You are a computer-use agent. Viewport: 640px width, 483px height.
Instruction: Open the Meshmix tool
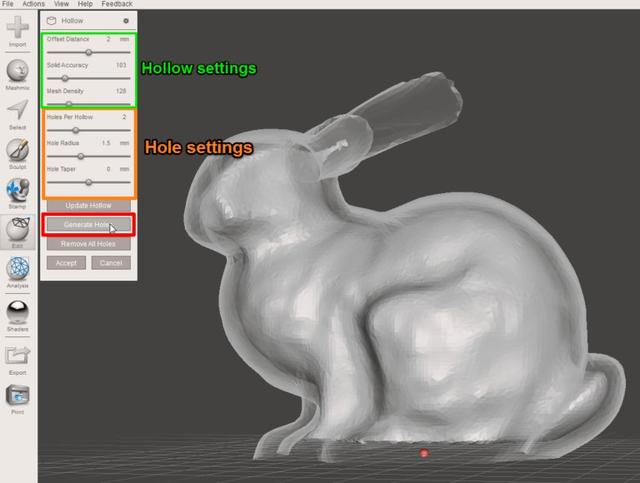(x=17, y=72)
